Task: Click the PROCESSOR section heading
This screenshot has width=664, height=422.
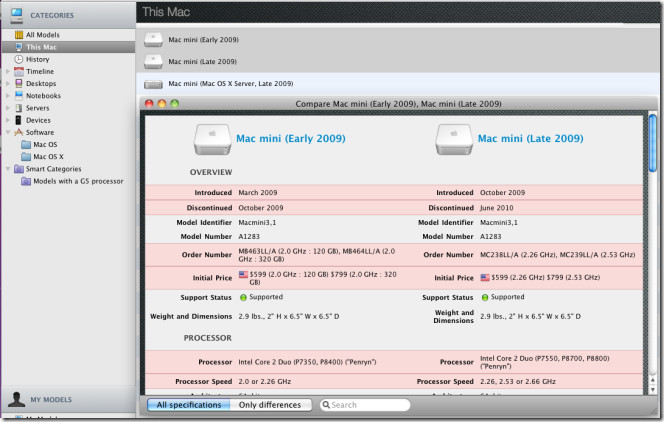Action: [208, 338]
